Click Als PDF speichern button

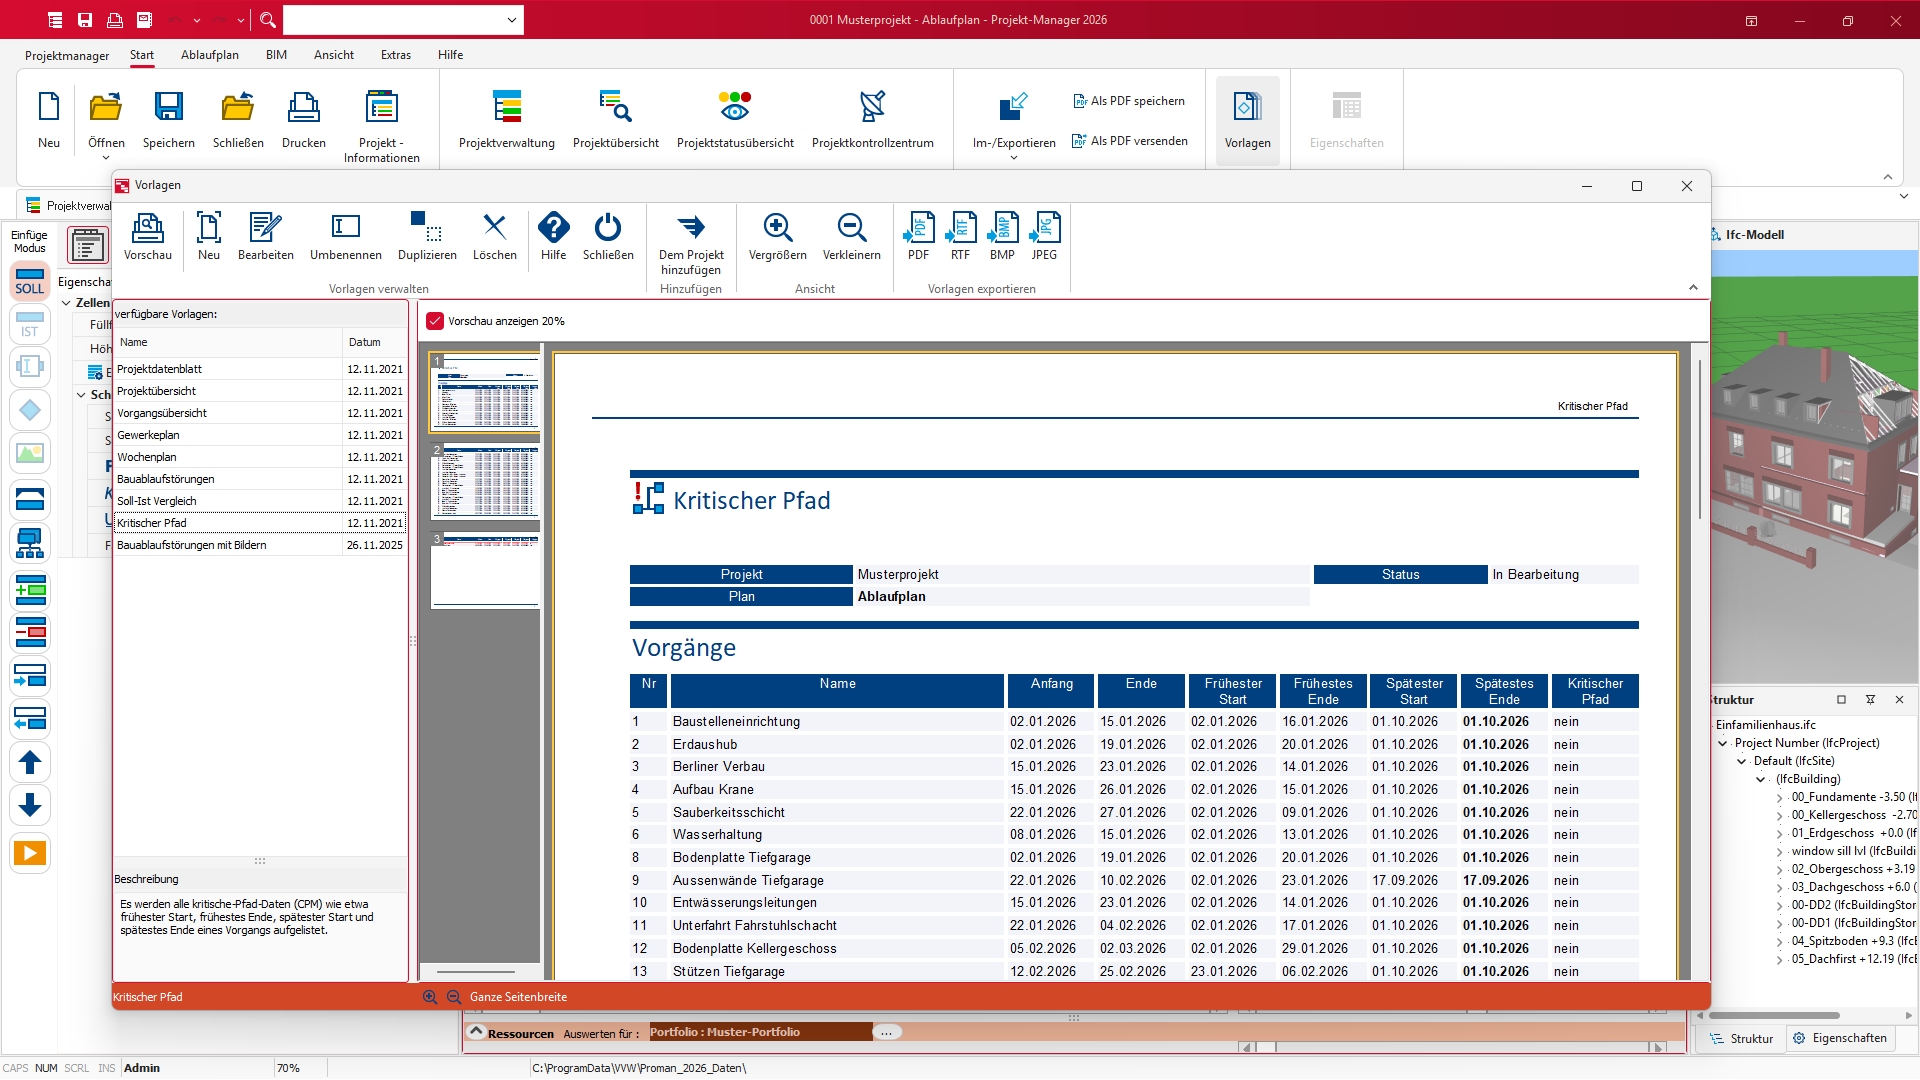click(1129, 101)
